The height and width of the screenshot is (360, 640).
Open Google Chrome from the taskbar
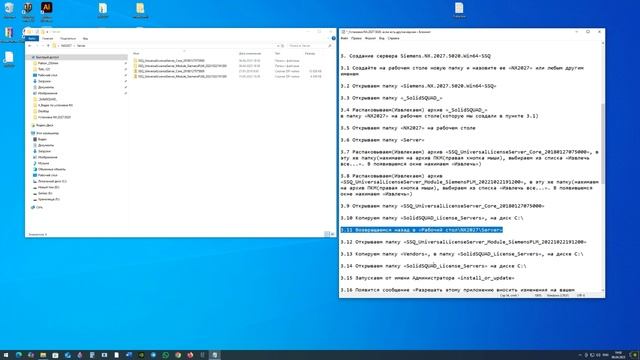click(x=178, y=355)
